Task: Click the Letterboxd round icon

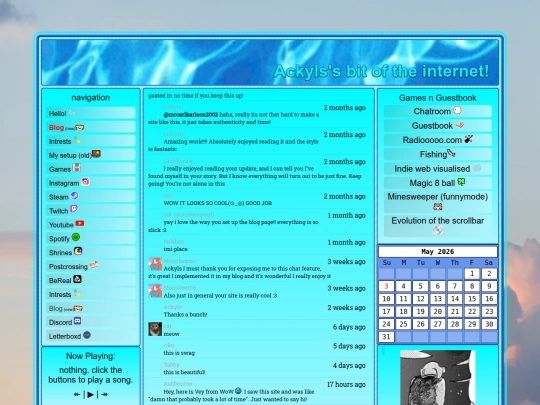Action: 87,335
